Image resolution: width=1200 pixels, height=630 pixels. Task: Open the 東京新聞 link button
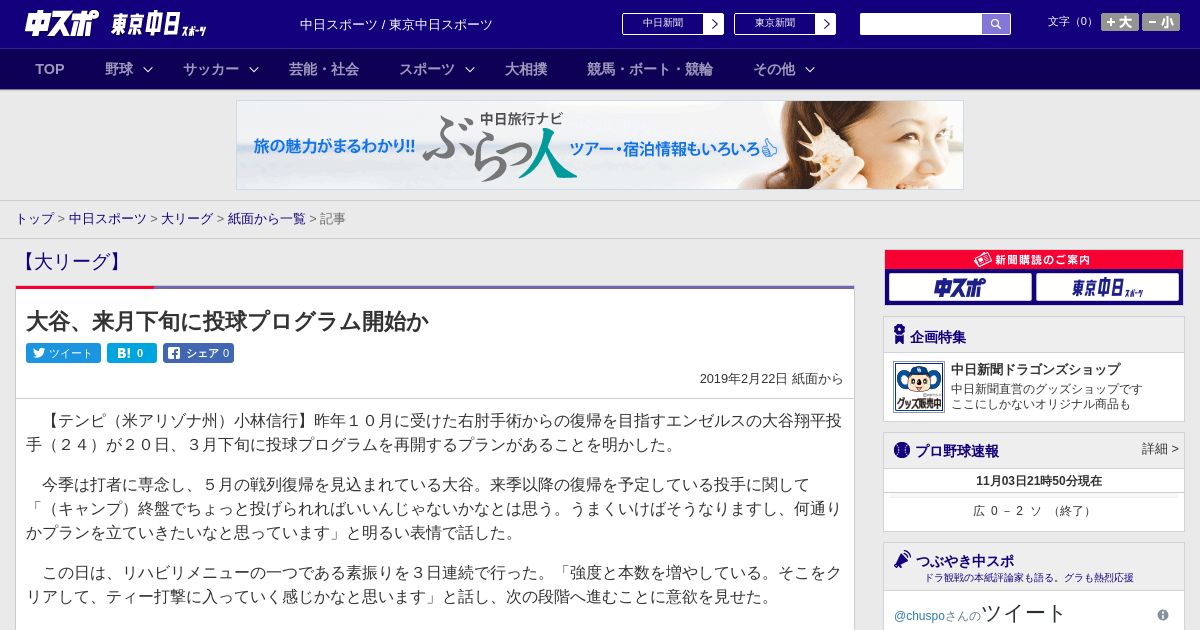[775, 24]
